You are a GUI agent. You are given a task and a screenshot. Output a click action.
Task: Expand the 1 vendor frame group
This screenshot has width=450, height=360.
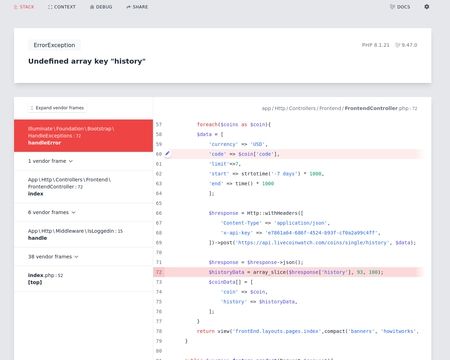tap(50, 161)
